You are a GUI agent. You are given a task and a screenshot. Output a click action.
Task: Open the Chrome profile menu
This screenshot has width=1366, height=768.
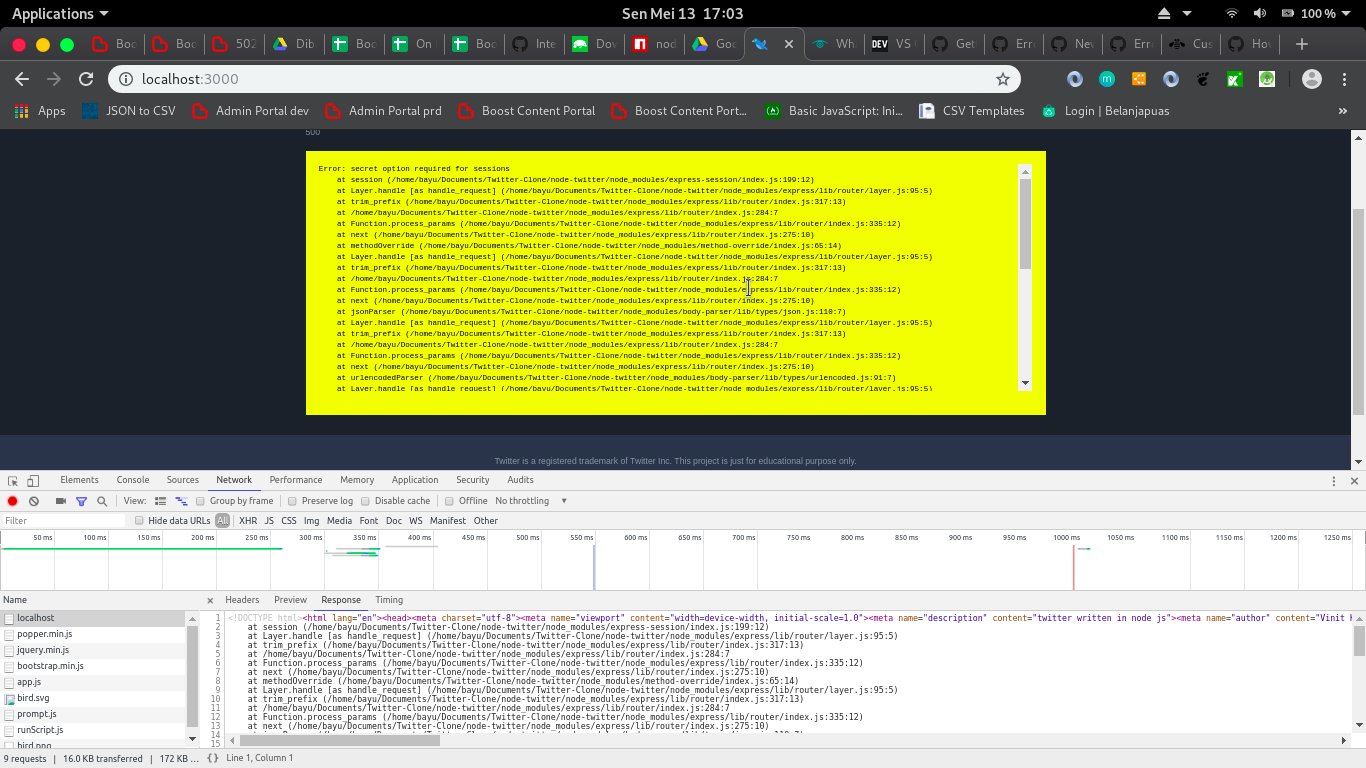pos(1313,79)
